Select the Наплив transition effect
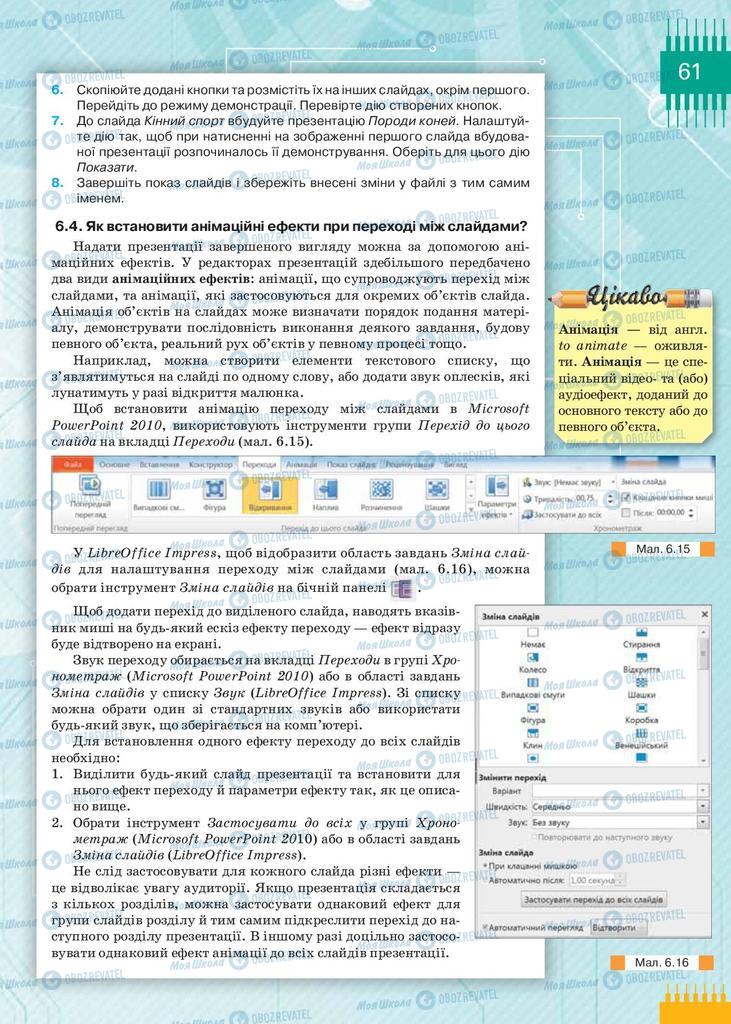Viewport: 731px width, 1024px height. tap(325, 494)
